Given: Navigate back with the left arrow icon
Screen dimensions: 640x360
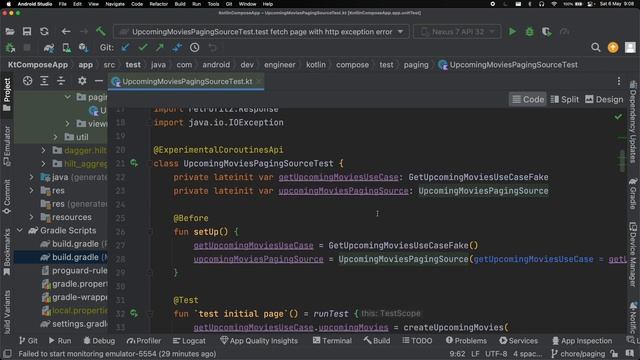Looking at the screenshot, I should tap(66, 31).
